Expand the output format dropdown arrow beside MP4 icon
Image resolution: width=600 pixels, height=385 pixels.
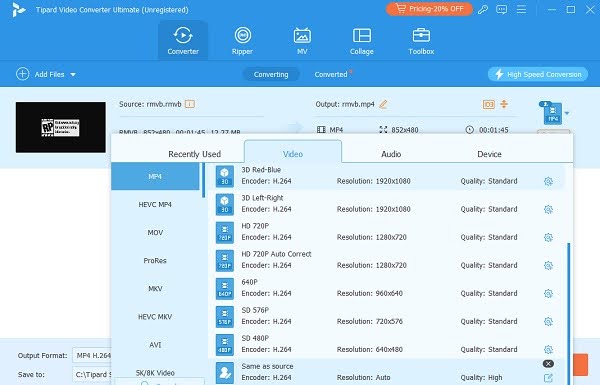[x=567, y=113]
